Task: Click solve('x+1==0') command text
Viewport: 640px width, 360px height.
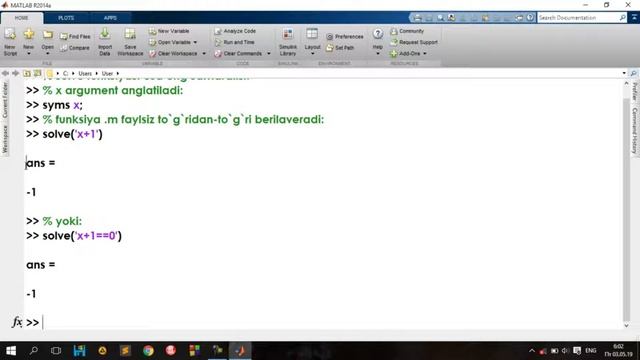Action: [82, 236]
